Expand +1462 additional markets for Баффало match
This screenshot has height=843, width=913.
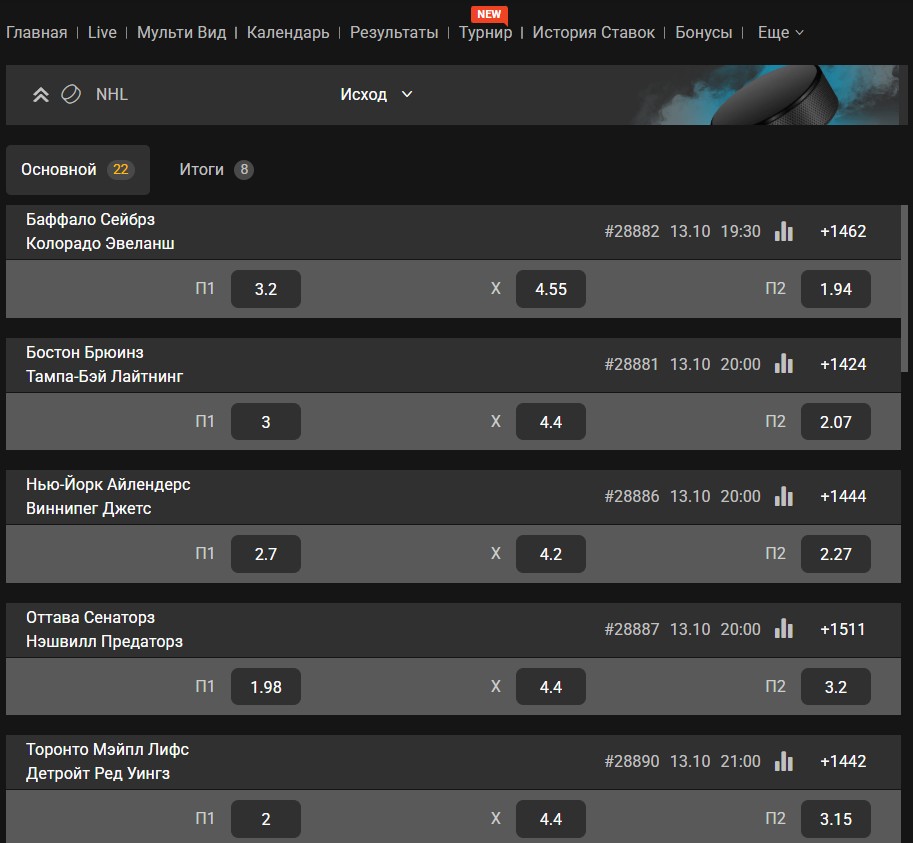coord(843,231)
